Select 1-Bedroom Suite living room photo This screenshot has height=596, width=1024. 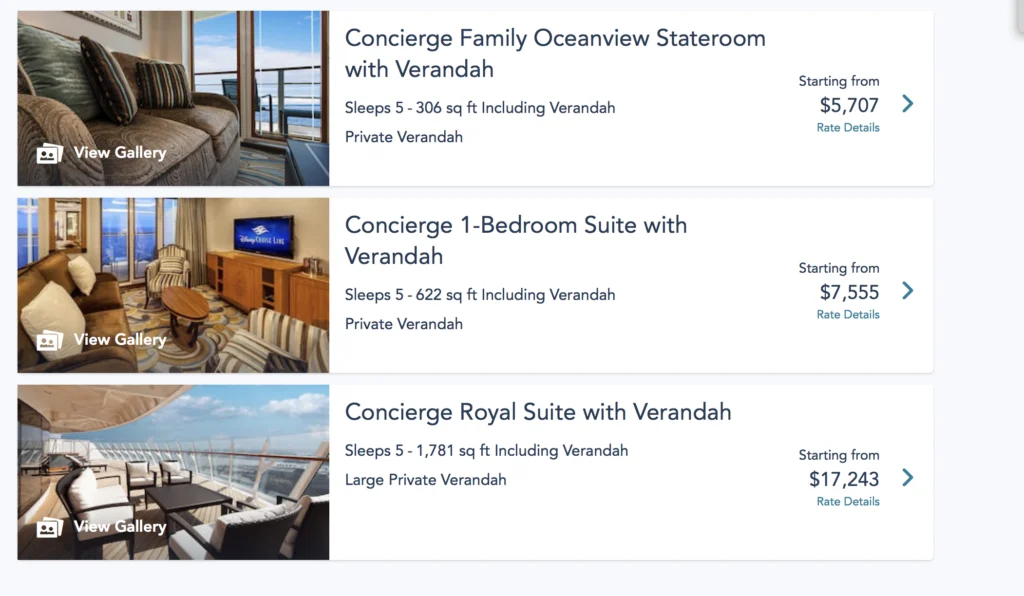coord(173,270)
